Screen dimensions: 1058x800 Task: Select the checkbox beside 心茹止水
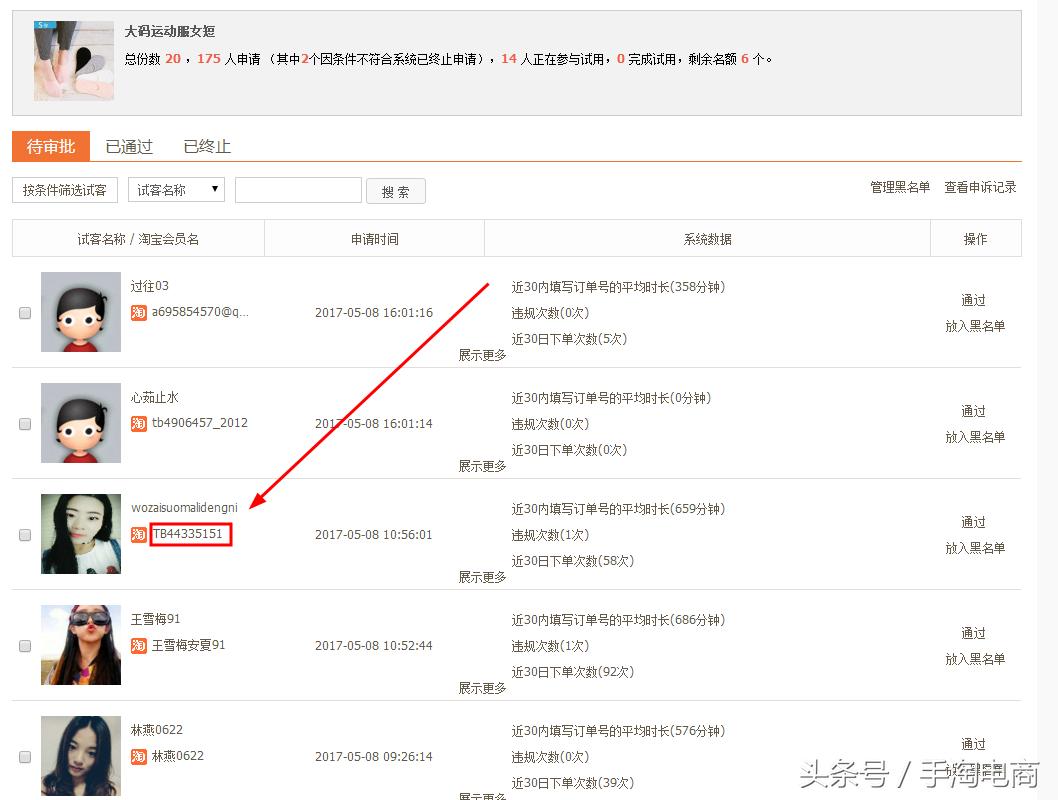pyautogui.click(x=24, y=423)
